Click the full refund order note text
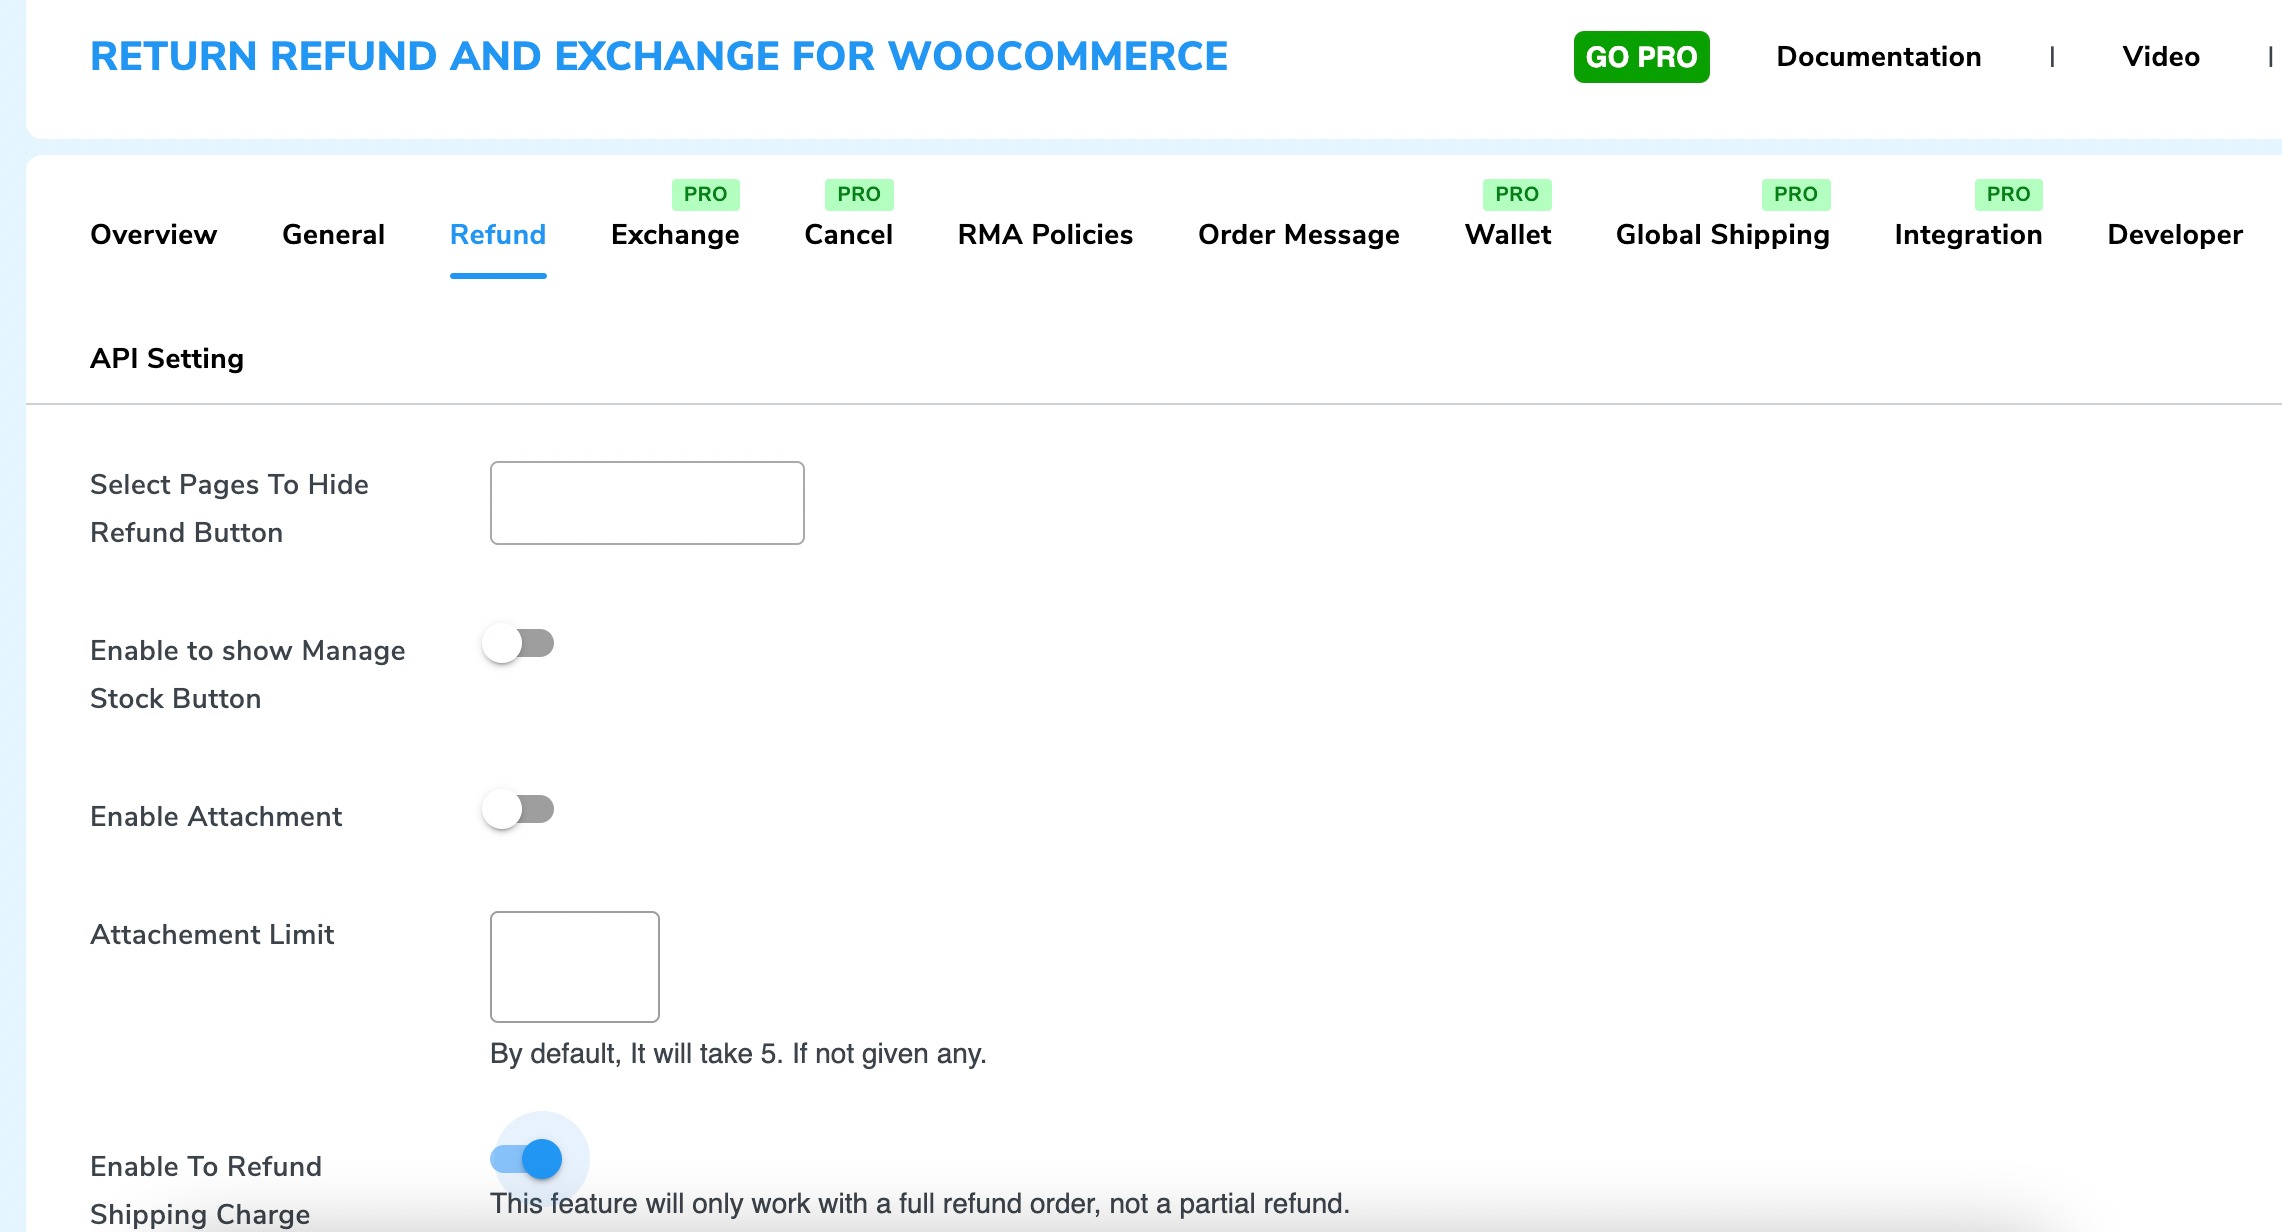Screen dimensions: 2282x1232 point(920,1204)
